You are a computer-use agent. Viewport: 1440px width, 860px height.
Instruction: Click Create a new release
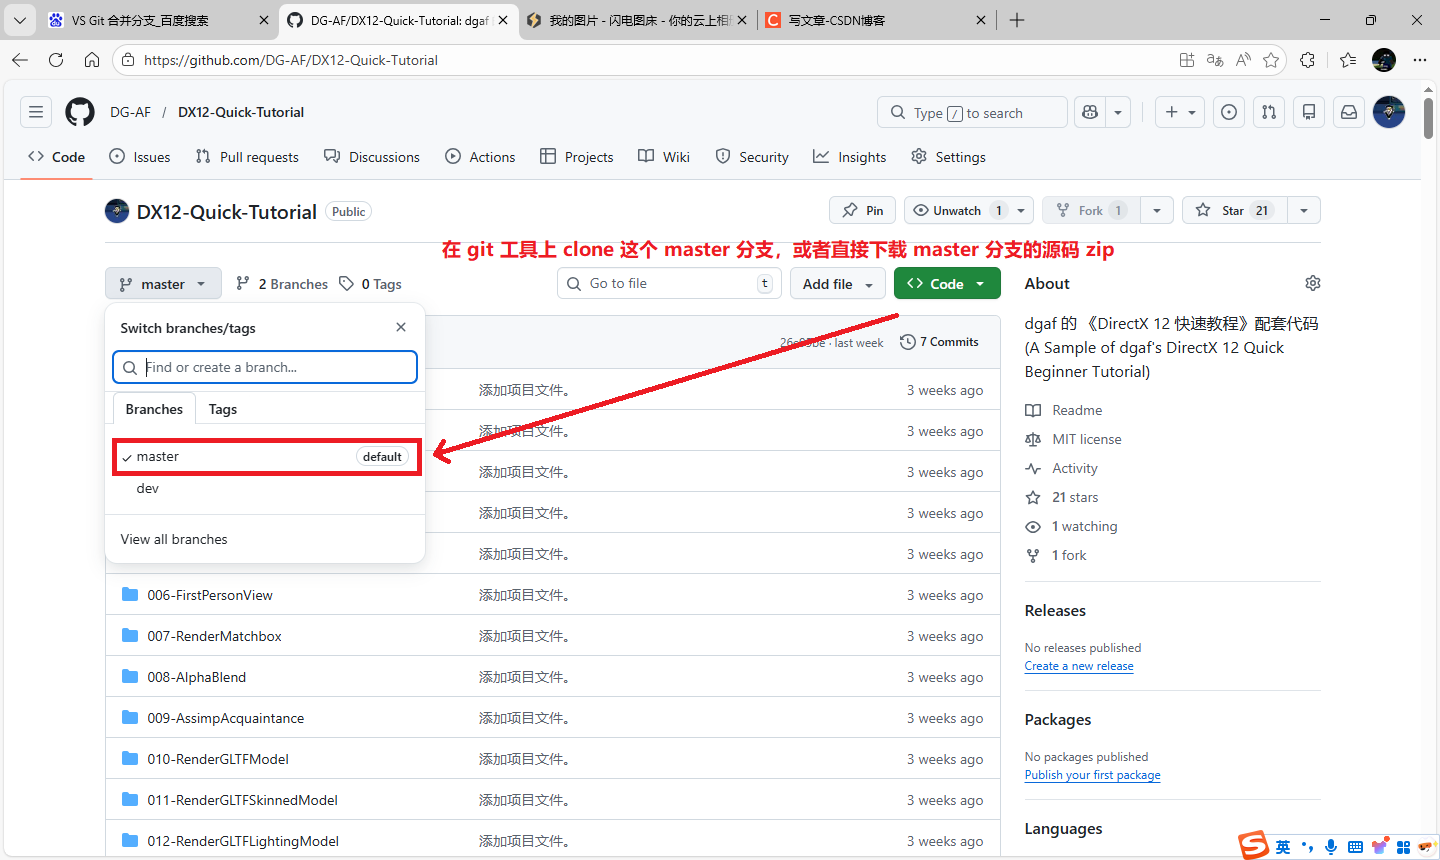click(x=1079, y=666)
